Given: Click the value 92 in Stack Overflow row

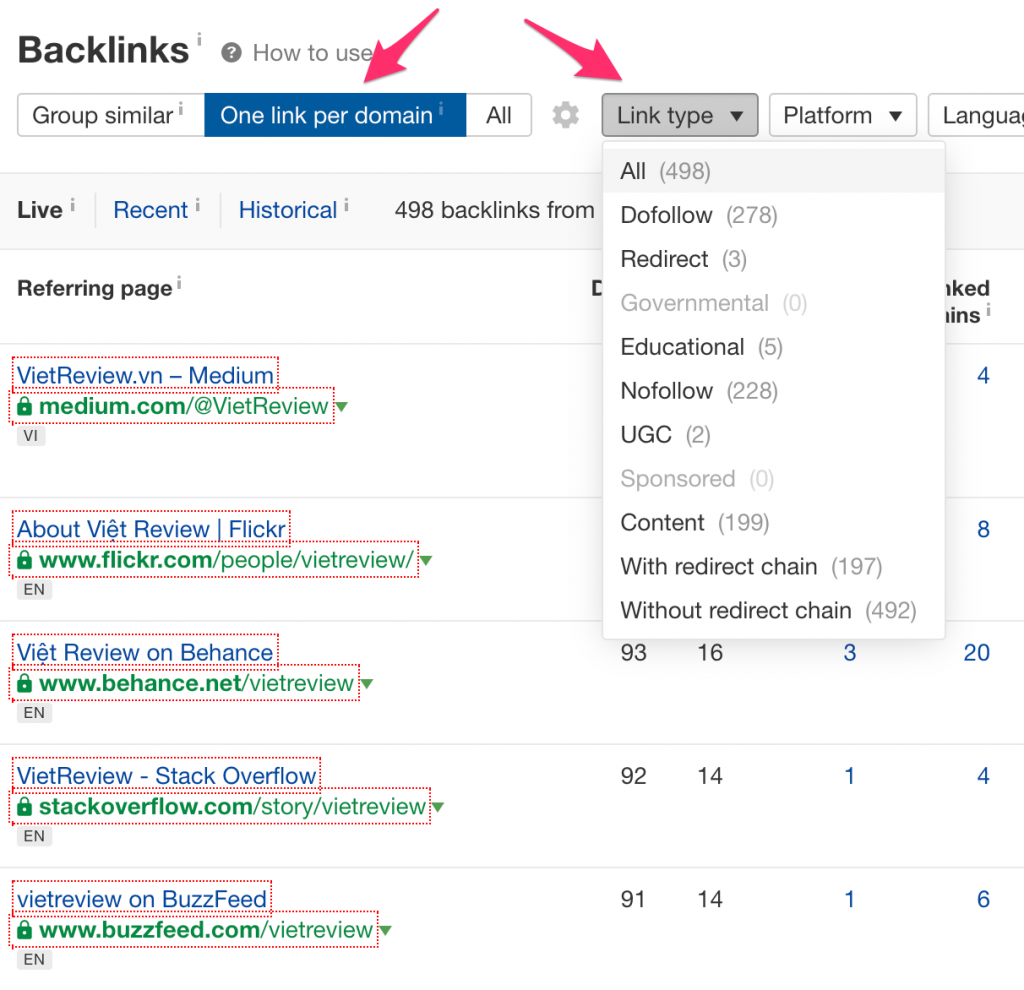Looking at the screenshot, I should tap(633, 776).
